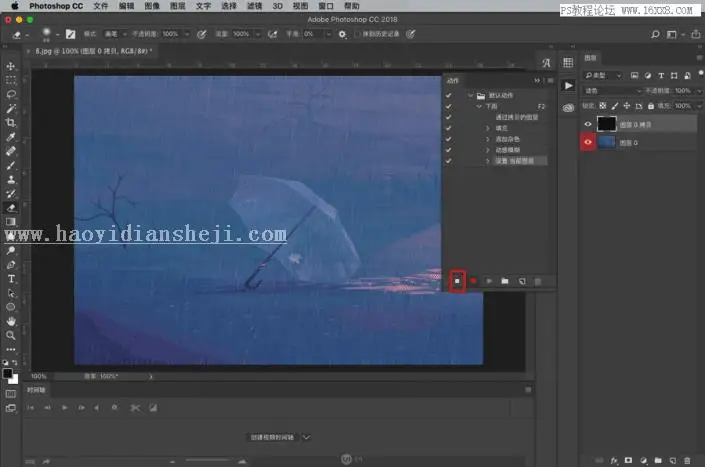This screenshot has height=467, width=705.
Task: Toggle the 动感模糊 step checkmark
Action: (x=448, y=150)
